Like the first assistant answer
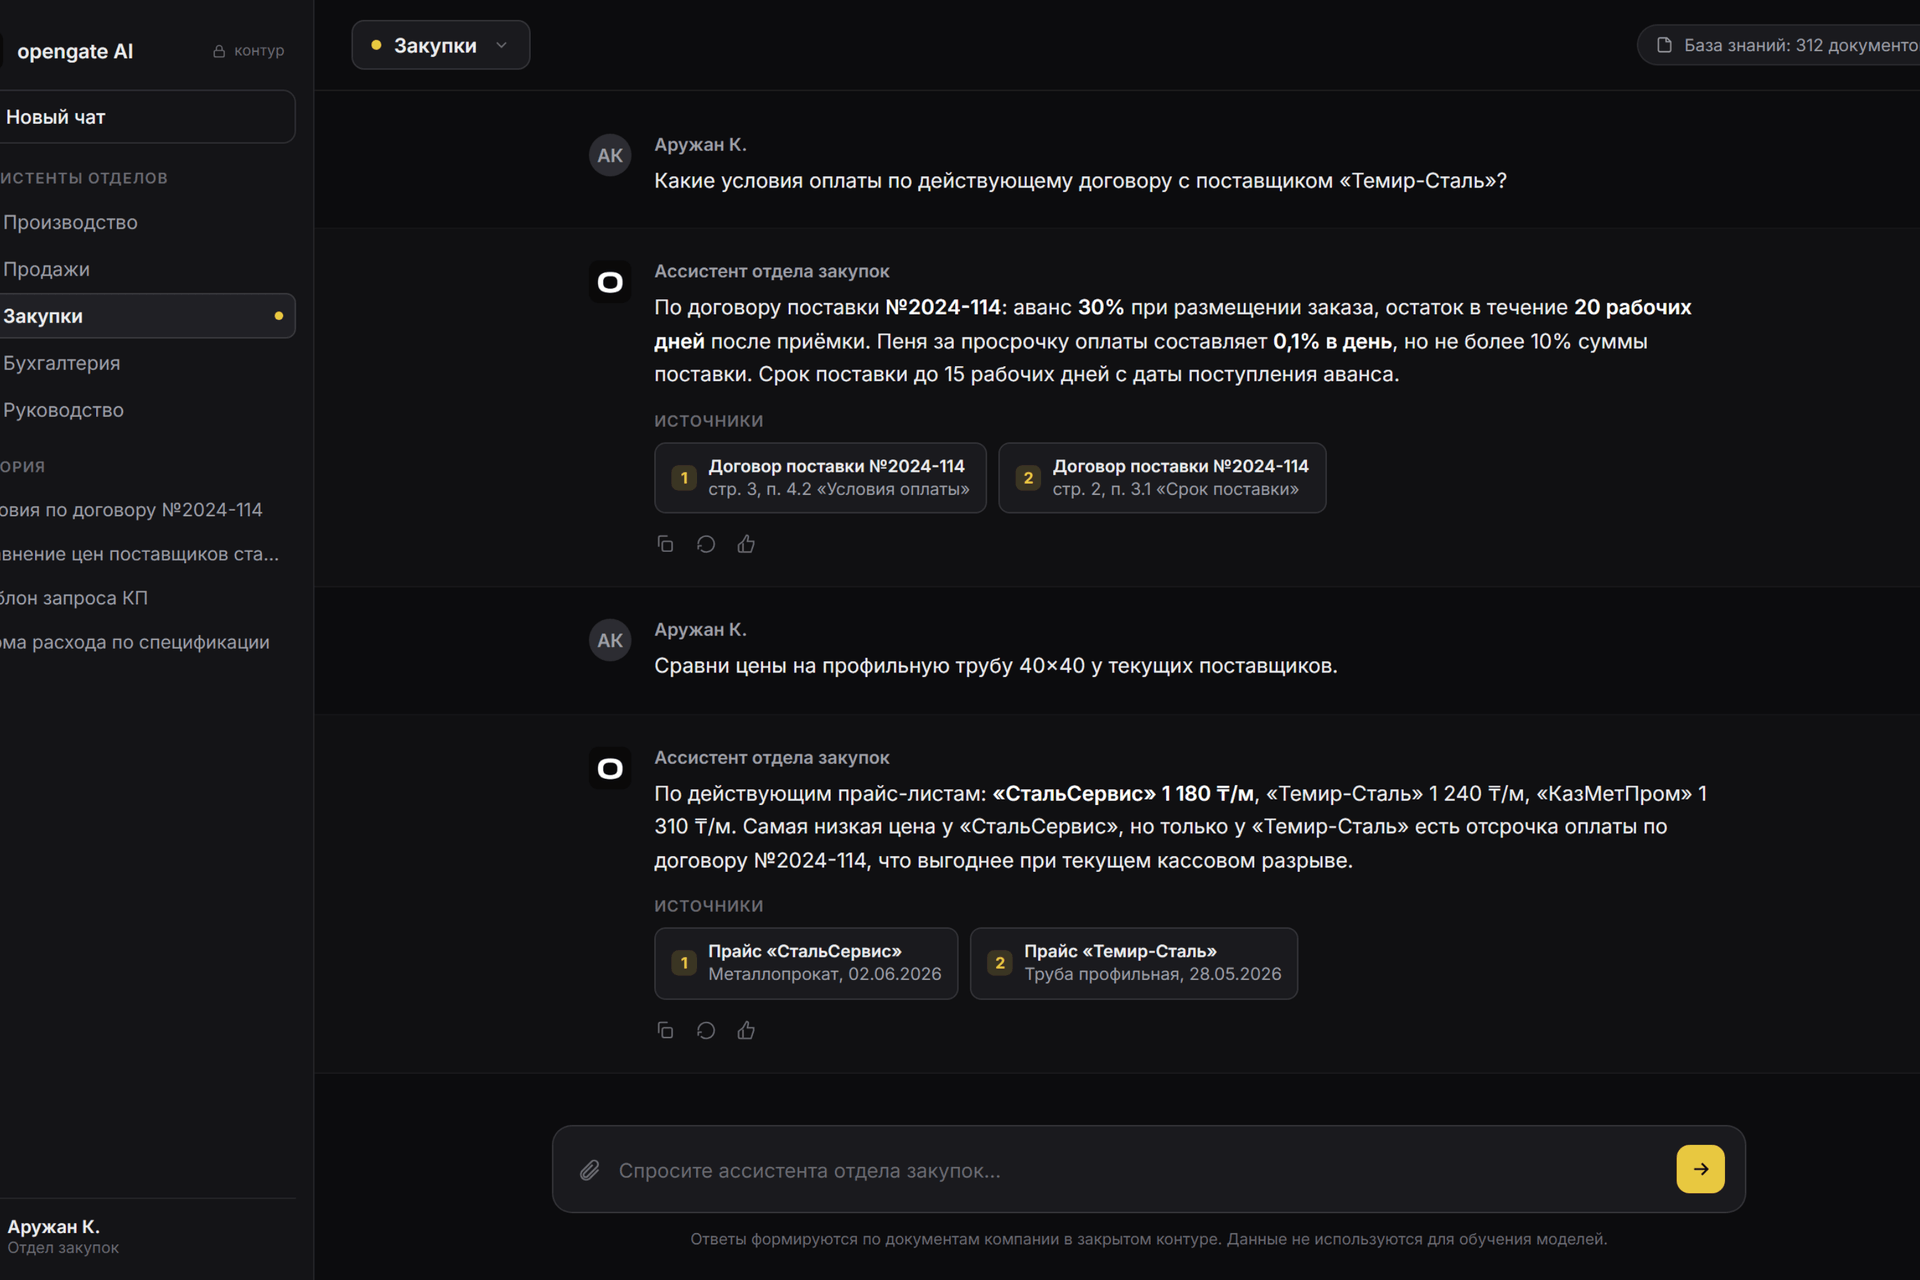1920x1280 pixels. (746, 544)
